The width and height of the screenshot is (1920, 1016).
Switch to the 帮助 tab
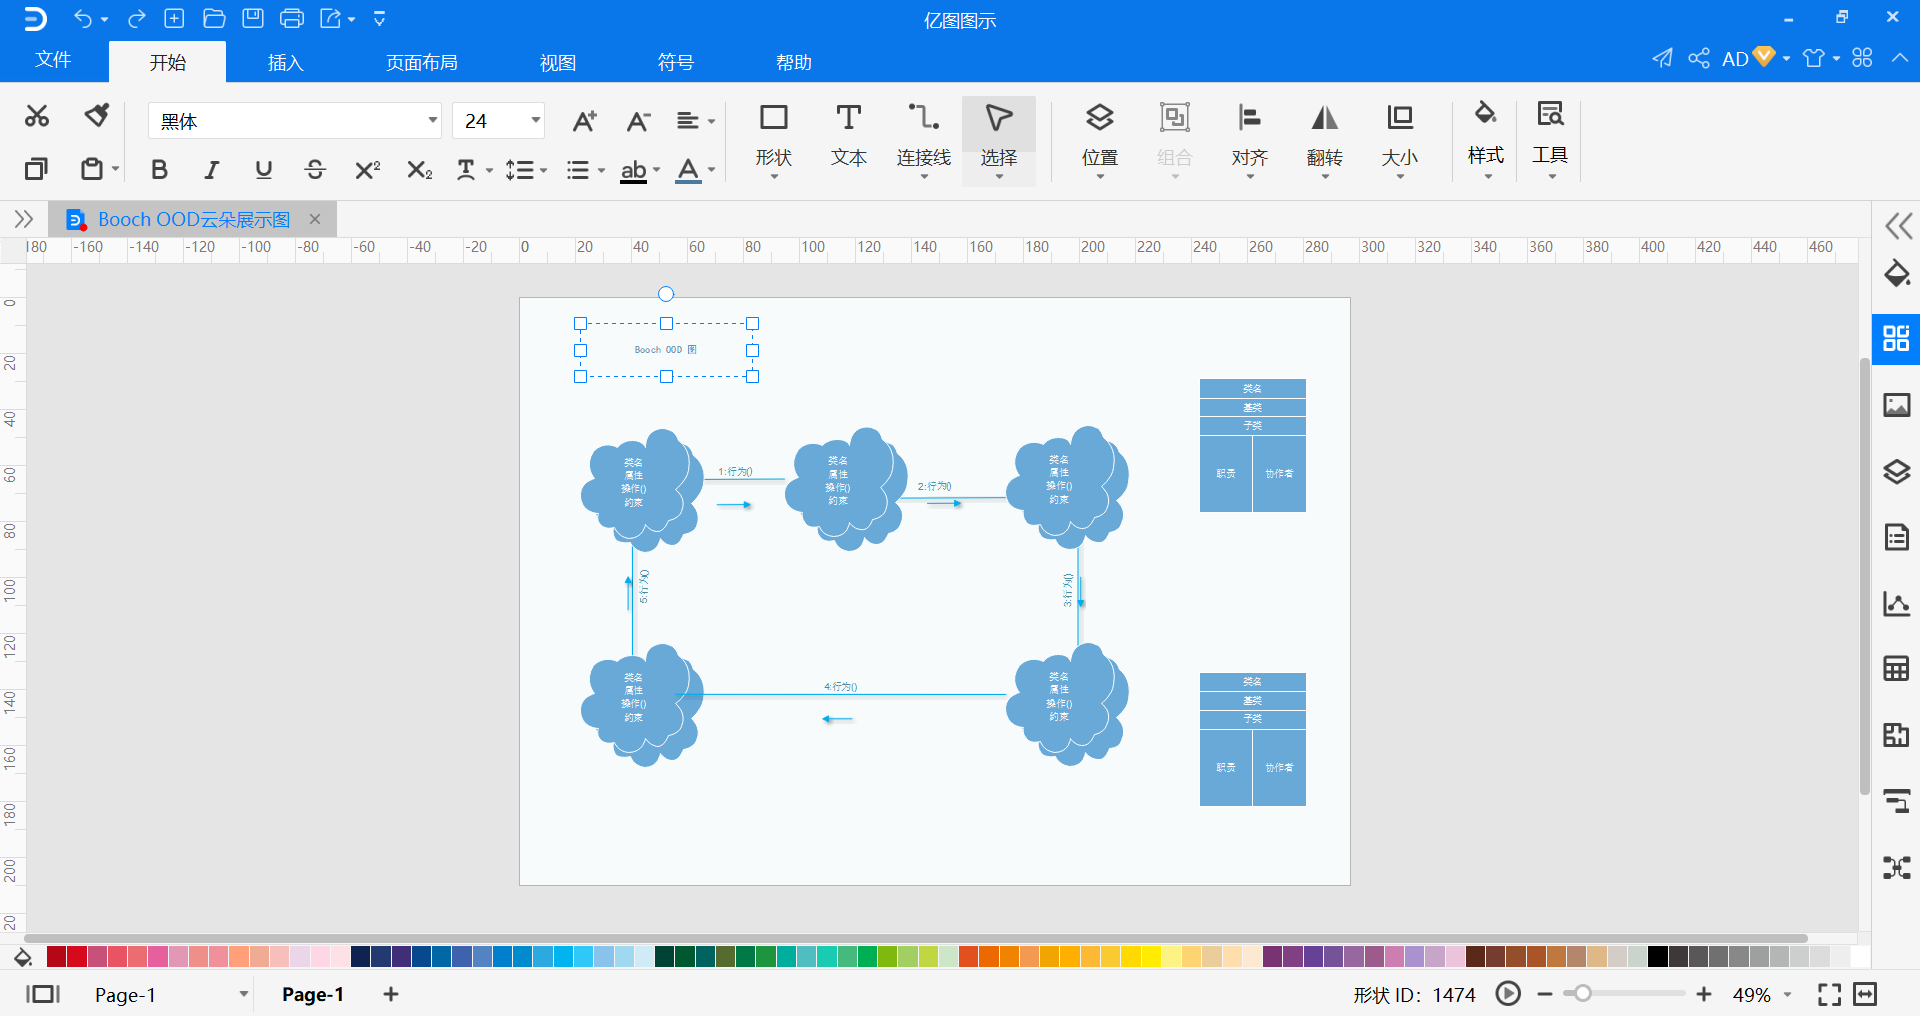794,62
